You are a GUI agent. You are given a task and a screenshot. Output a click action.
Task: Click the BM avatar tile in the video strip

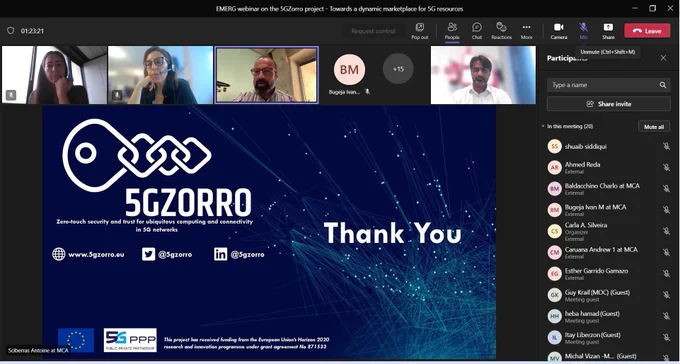coord(349,69)
